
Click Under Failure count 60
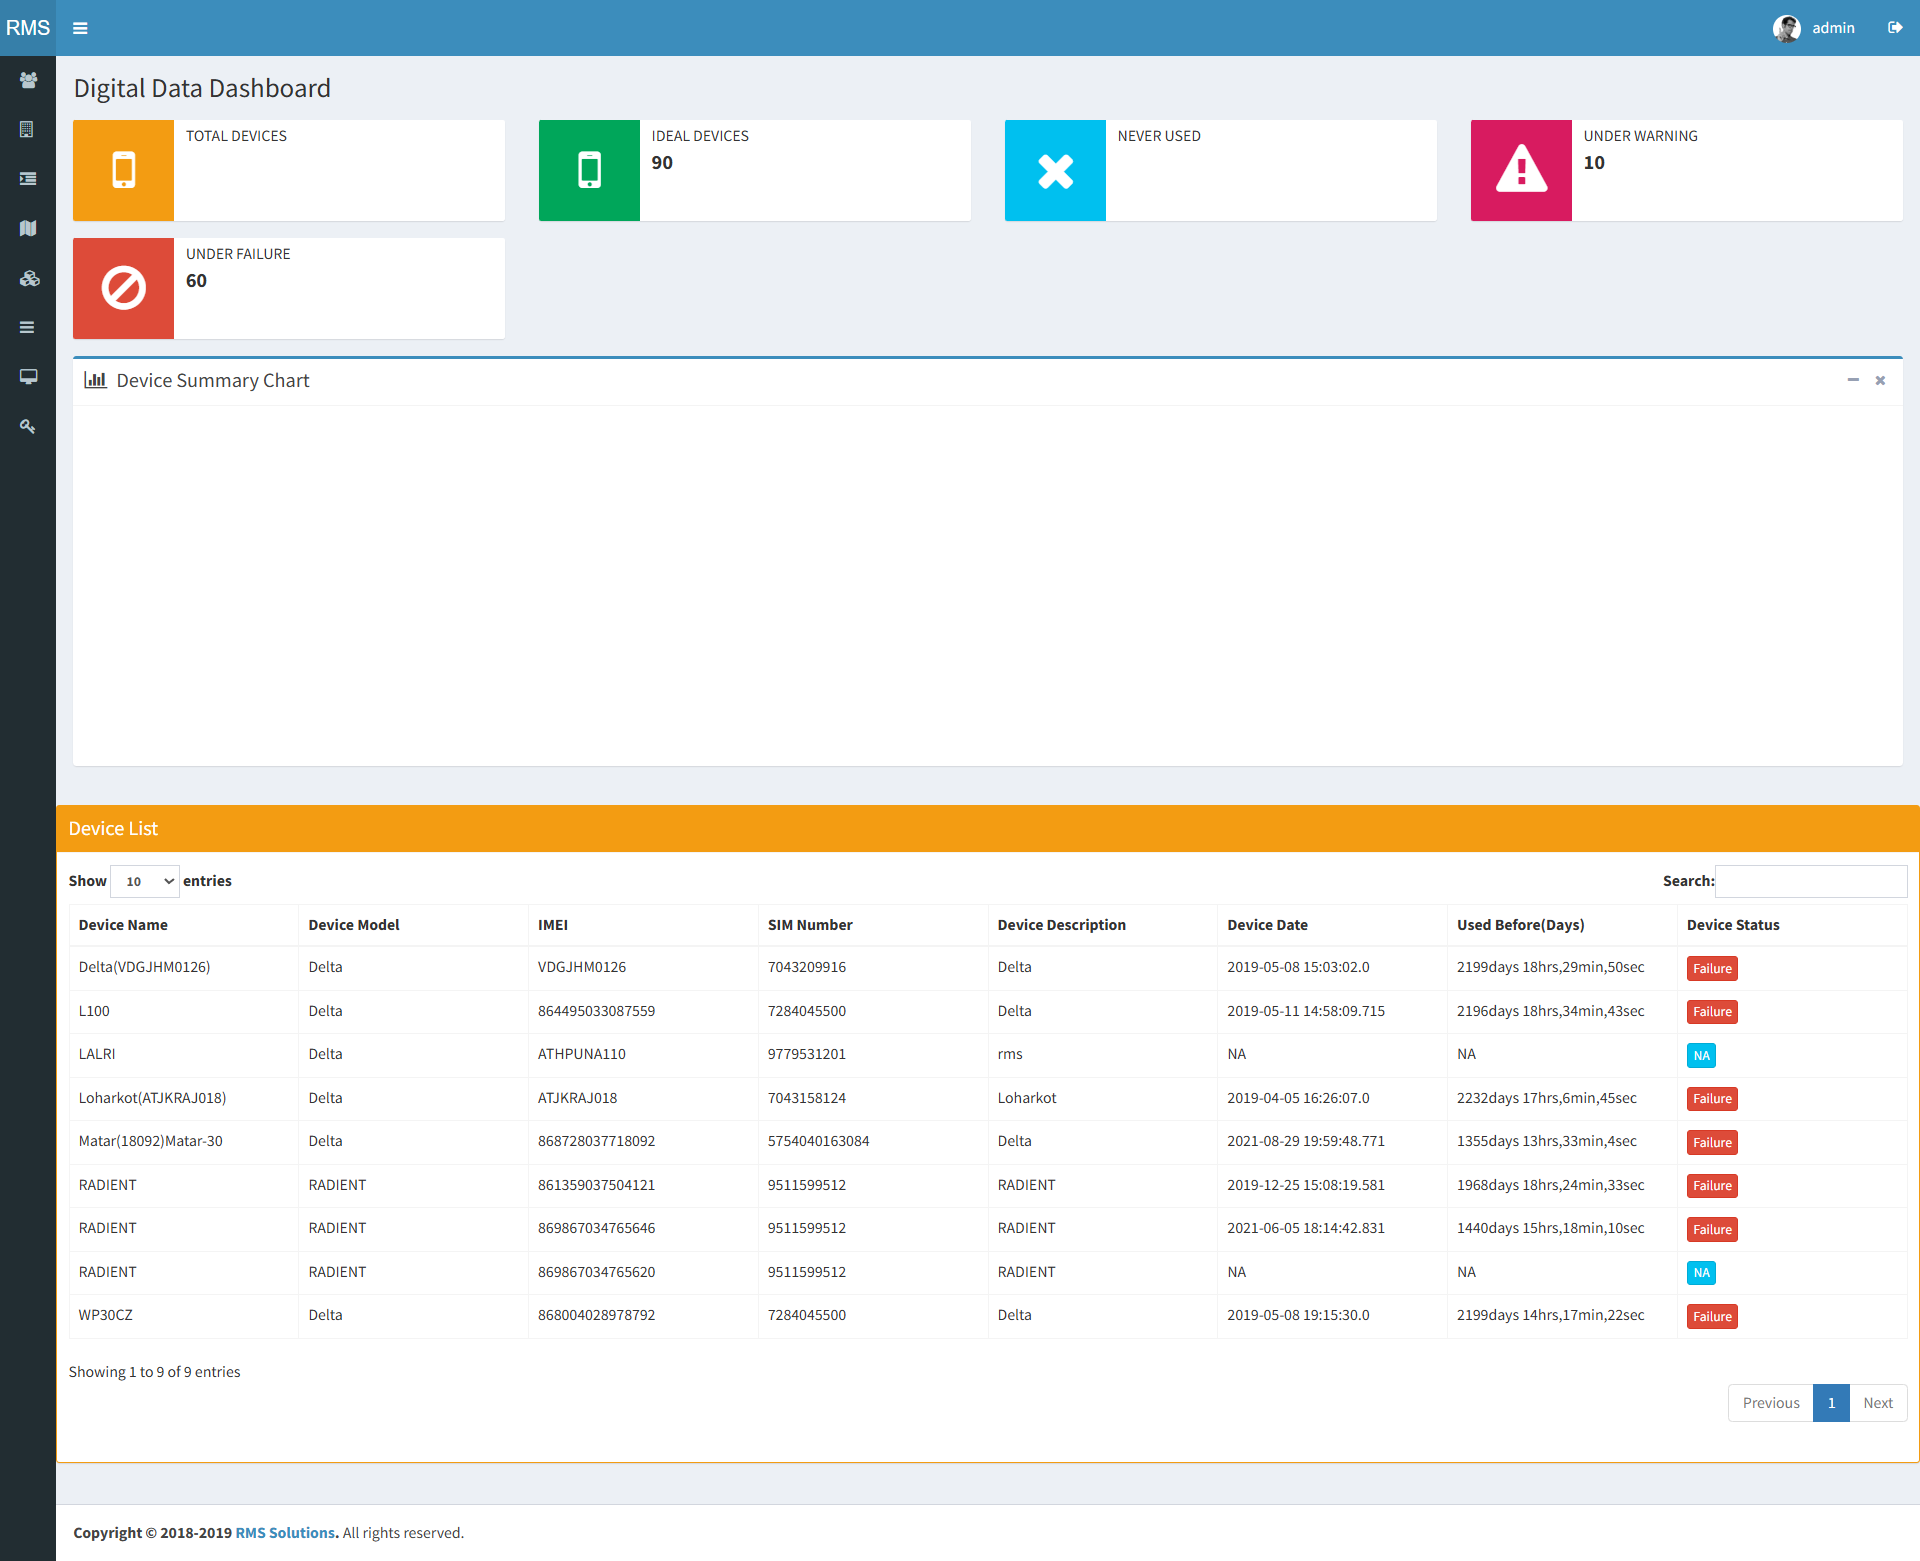(196, 281)
